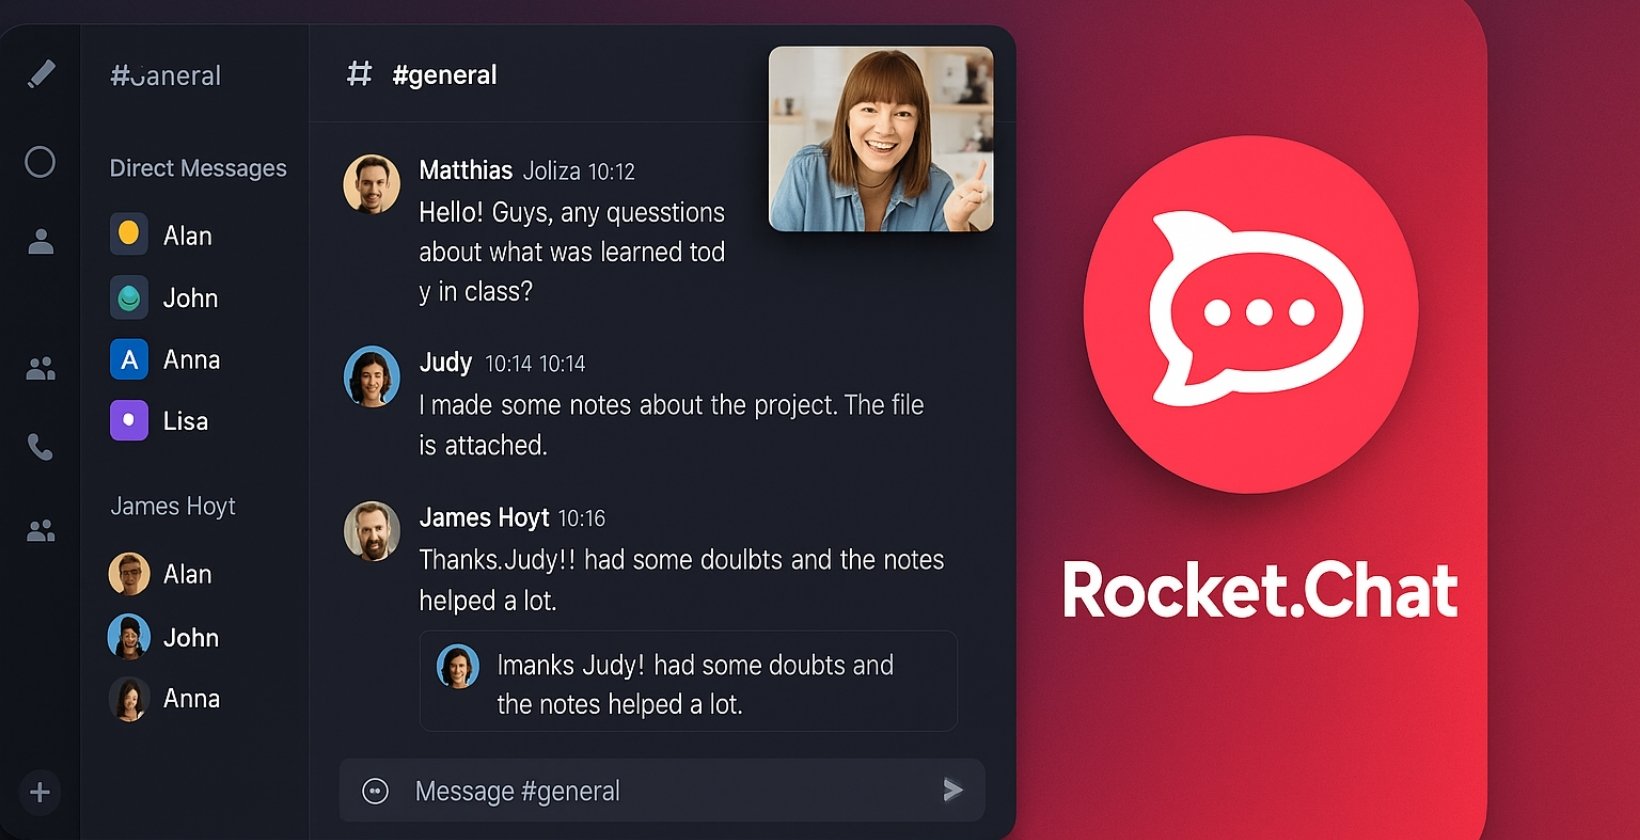Click the circle status icon in sidebar
Viewport: 1640px width, 840px height.
tap(40, 162)
